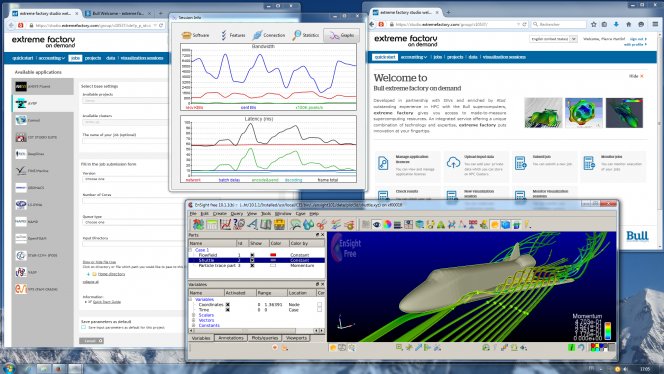This screenshot has height=374, width=664.
Task: Open Software tab in Session Info
Action: tap(195, 35)
